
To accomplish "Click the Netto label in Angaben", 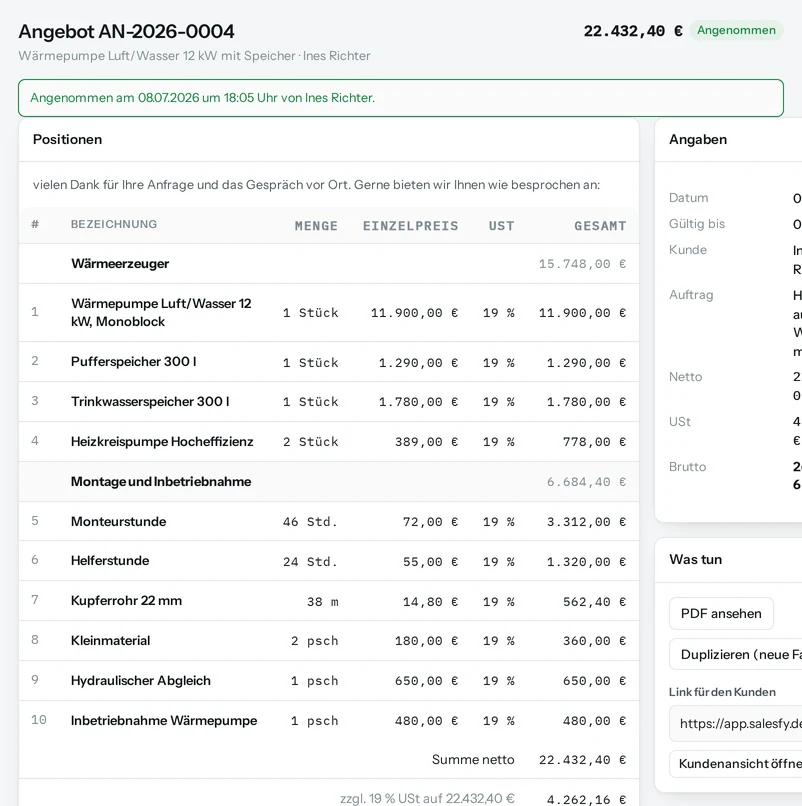I will (685, 377).
